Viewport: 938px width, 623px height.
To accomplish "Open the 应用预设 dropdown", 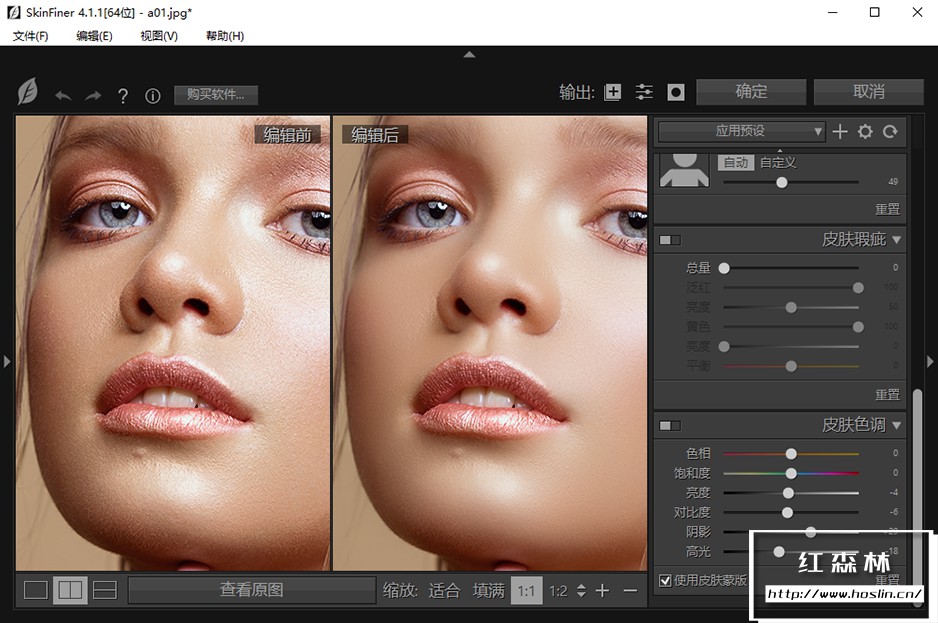I will click(x=741, y=131).
